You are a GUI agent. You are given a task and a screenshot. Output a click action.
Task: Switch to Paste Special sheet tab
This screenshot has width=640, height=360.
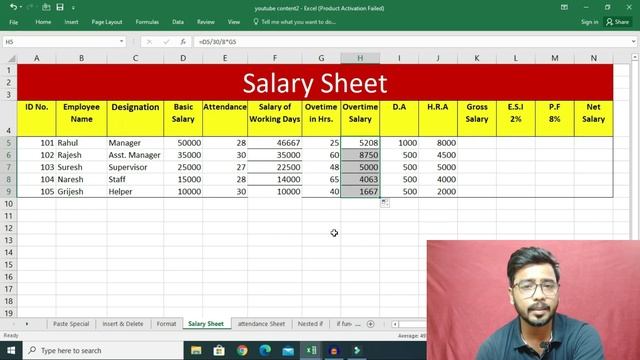71,324
